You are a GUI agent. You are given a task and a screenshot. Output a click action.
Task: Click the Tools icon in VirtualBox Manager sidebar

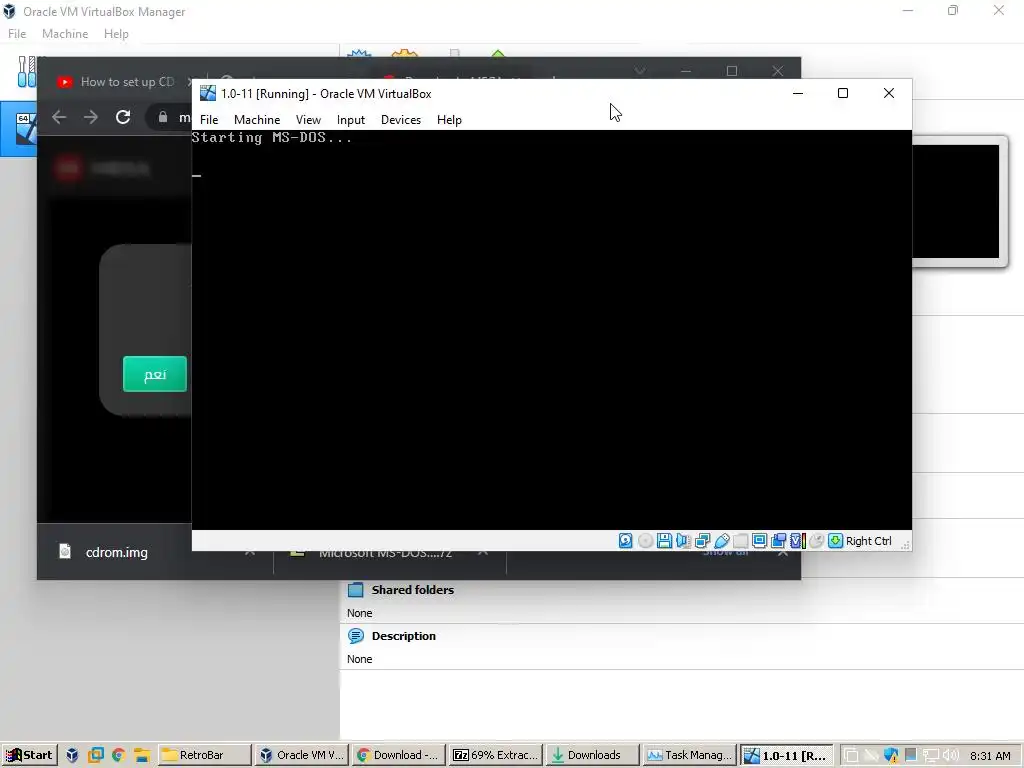(x=27, y=71)
